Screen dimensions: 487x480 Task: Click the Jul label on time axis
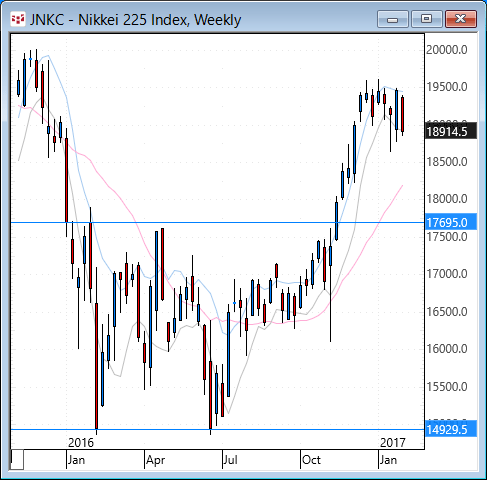click(x=230, y=460)
